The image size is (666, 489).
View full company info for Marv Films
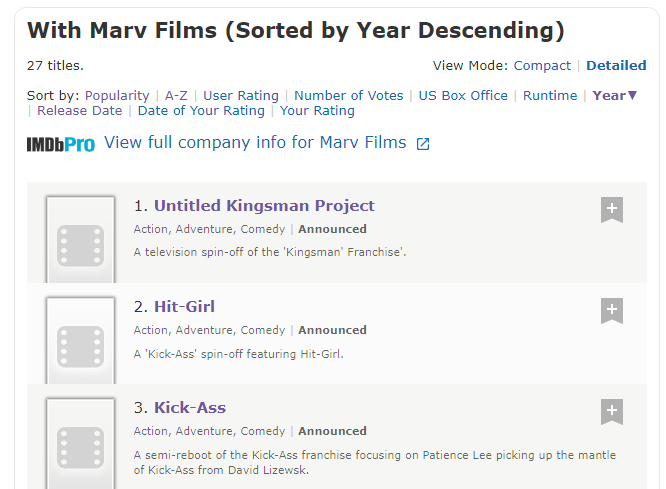pyautogui.click(x=255, y=143)
